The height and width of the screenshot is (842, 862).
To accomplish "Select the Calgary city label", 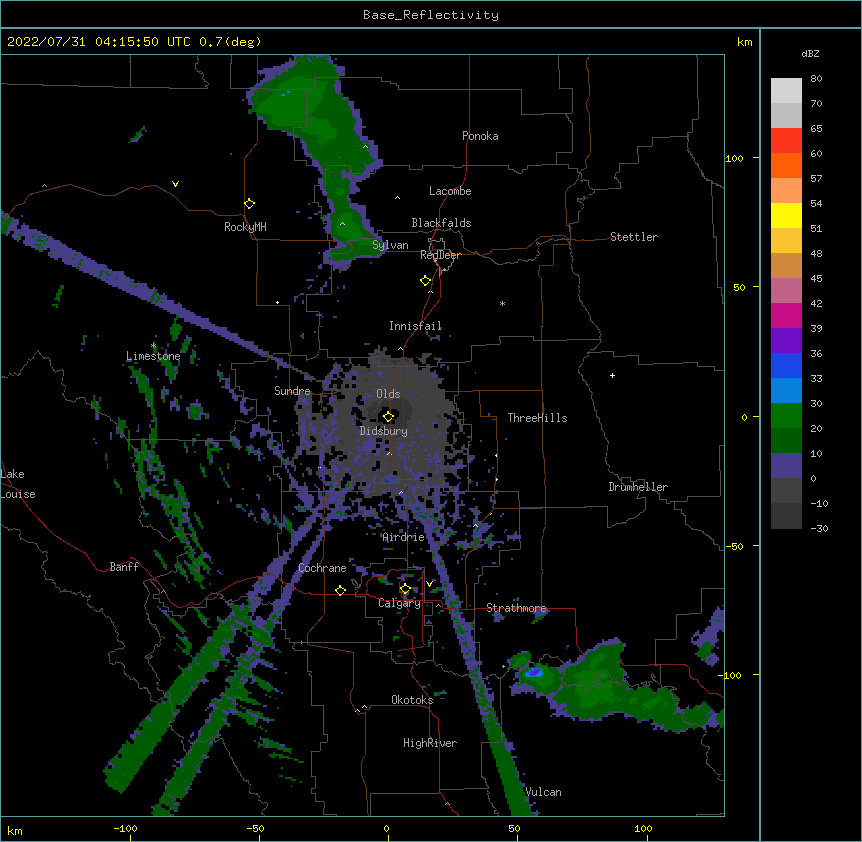I will coord(399,603).
